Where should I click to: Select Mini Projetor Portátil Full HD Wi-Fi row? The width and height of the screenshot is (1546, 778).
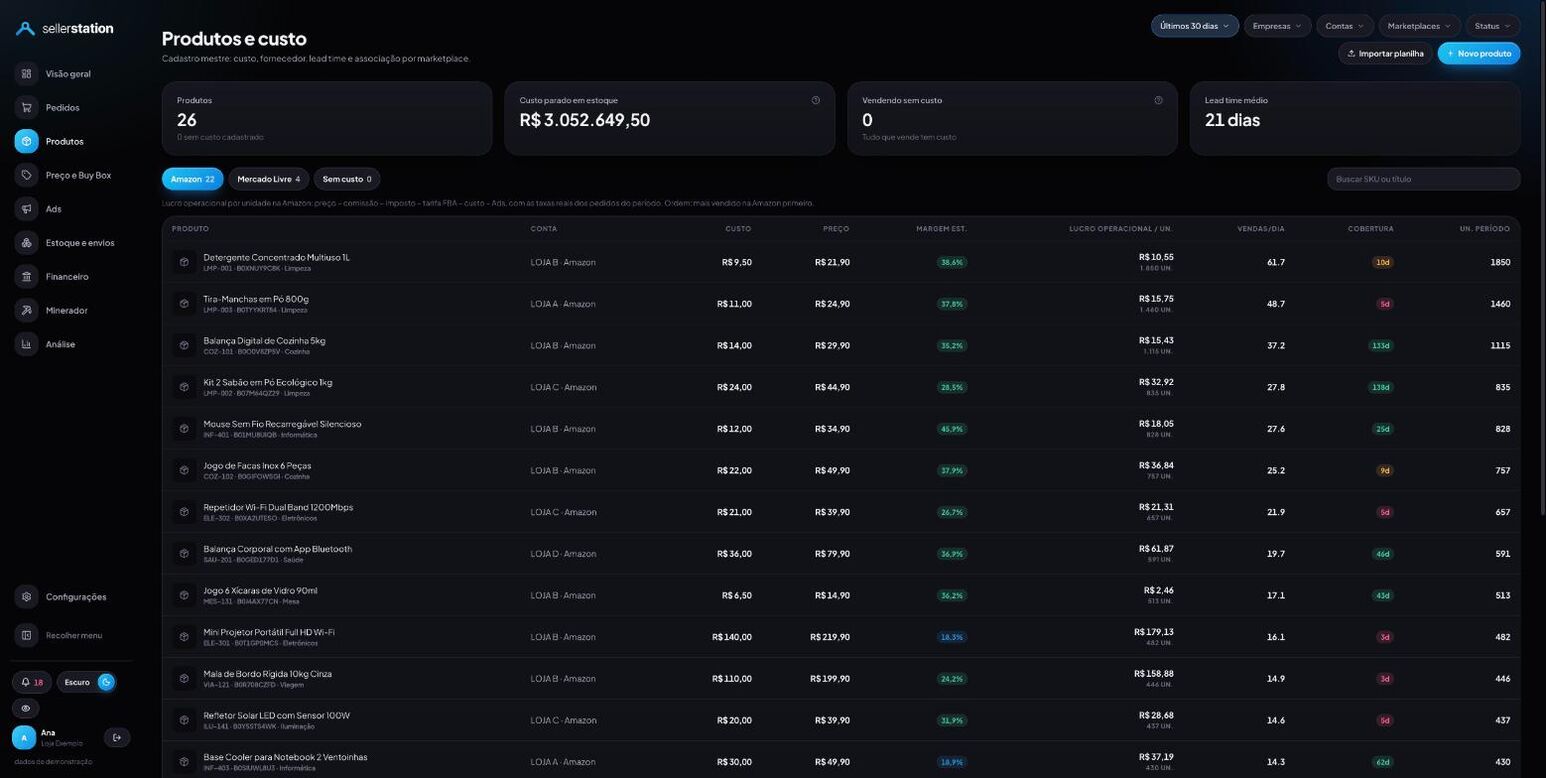click(841, 637)
